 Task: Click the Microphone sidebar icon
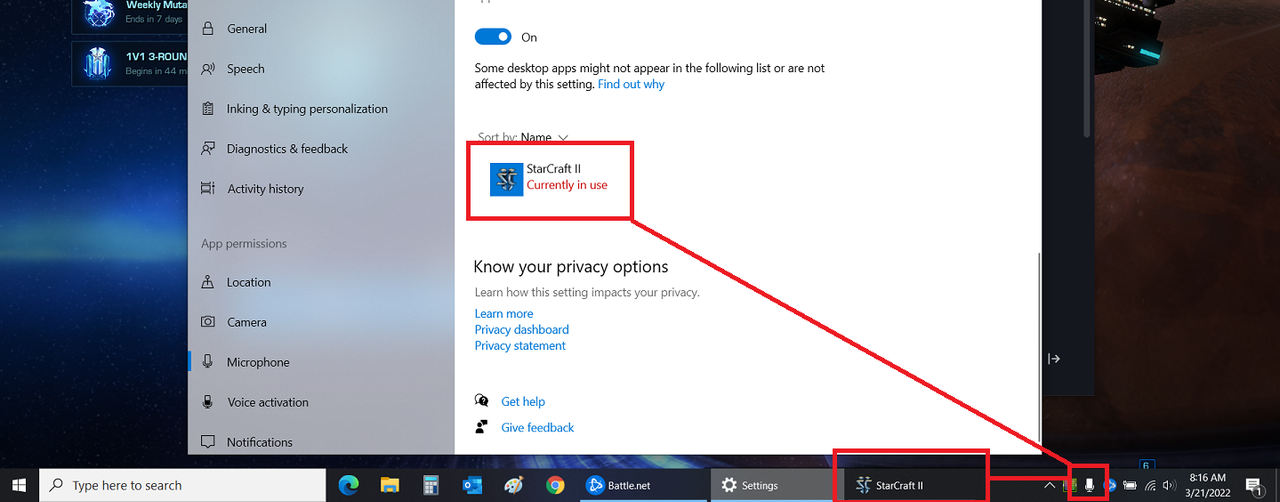point(207,362)
